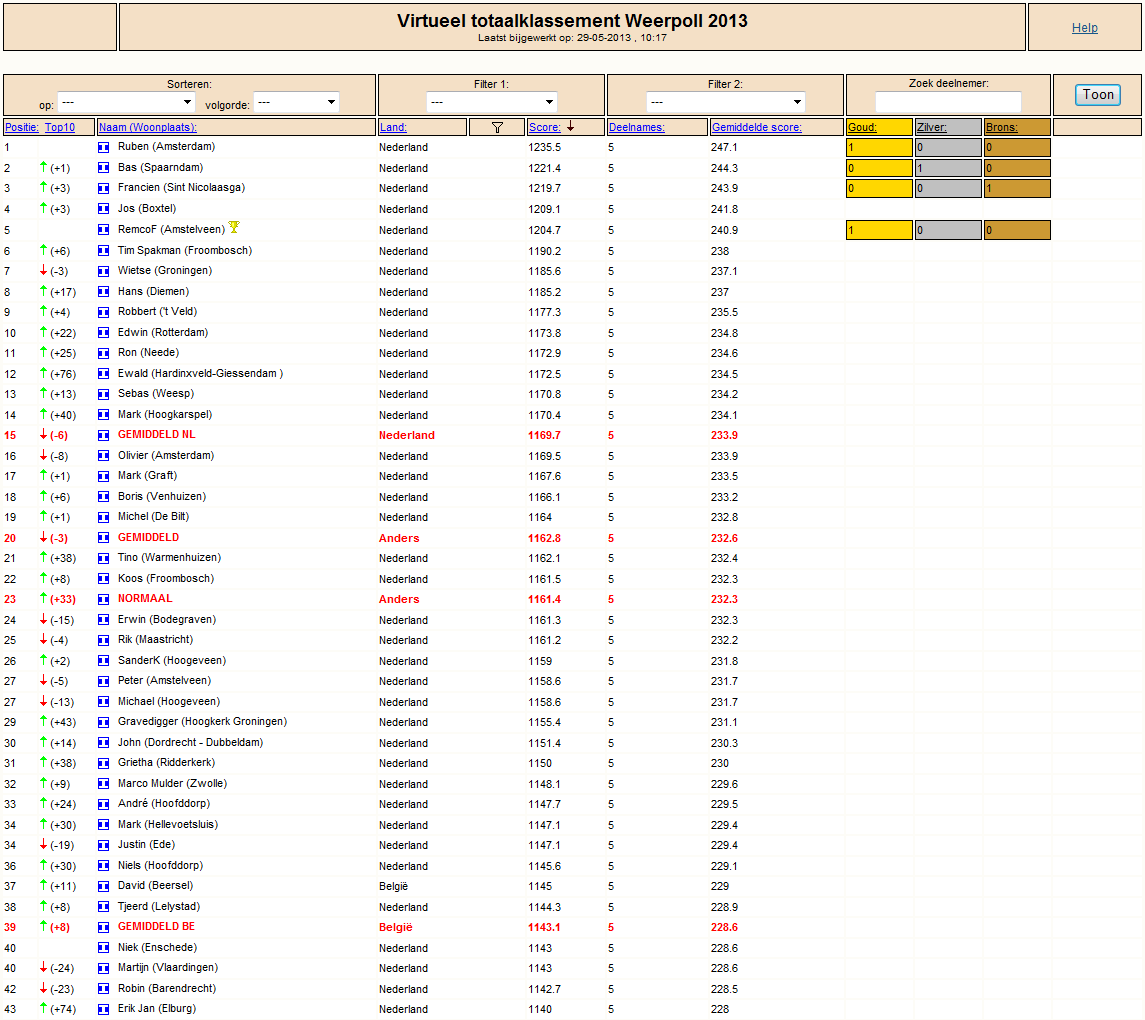Click the blue info icon beside Ruben (Amsterdam)

[x=104, y=147]
